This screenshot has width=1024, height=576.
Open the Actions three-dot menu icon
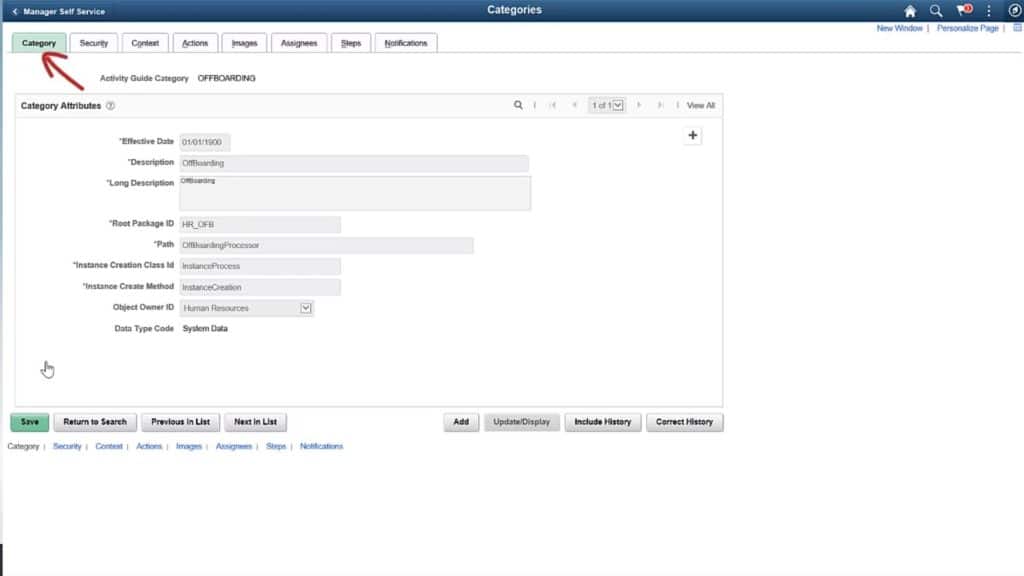(x=988, y=9)
